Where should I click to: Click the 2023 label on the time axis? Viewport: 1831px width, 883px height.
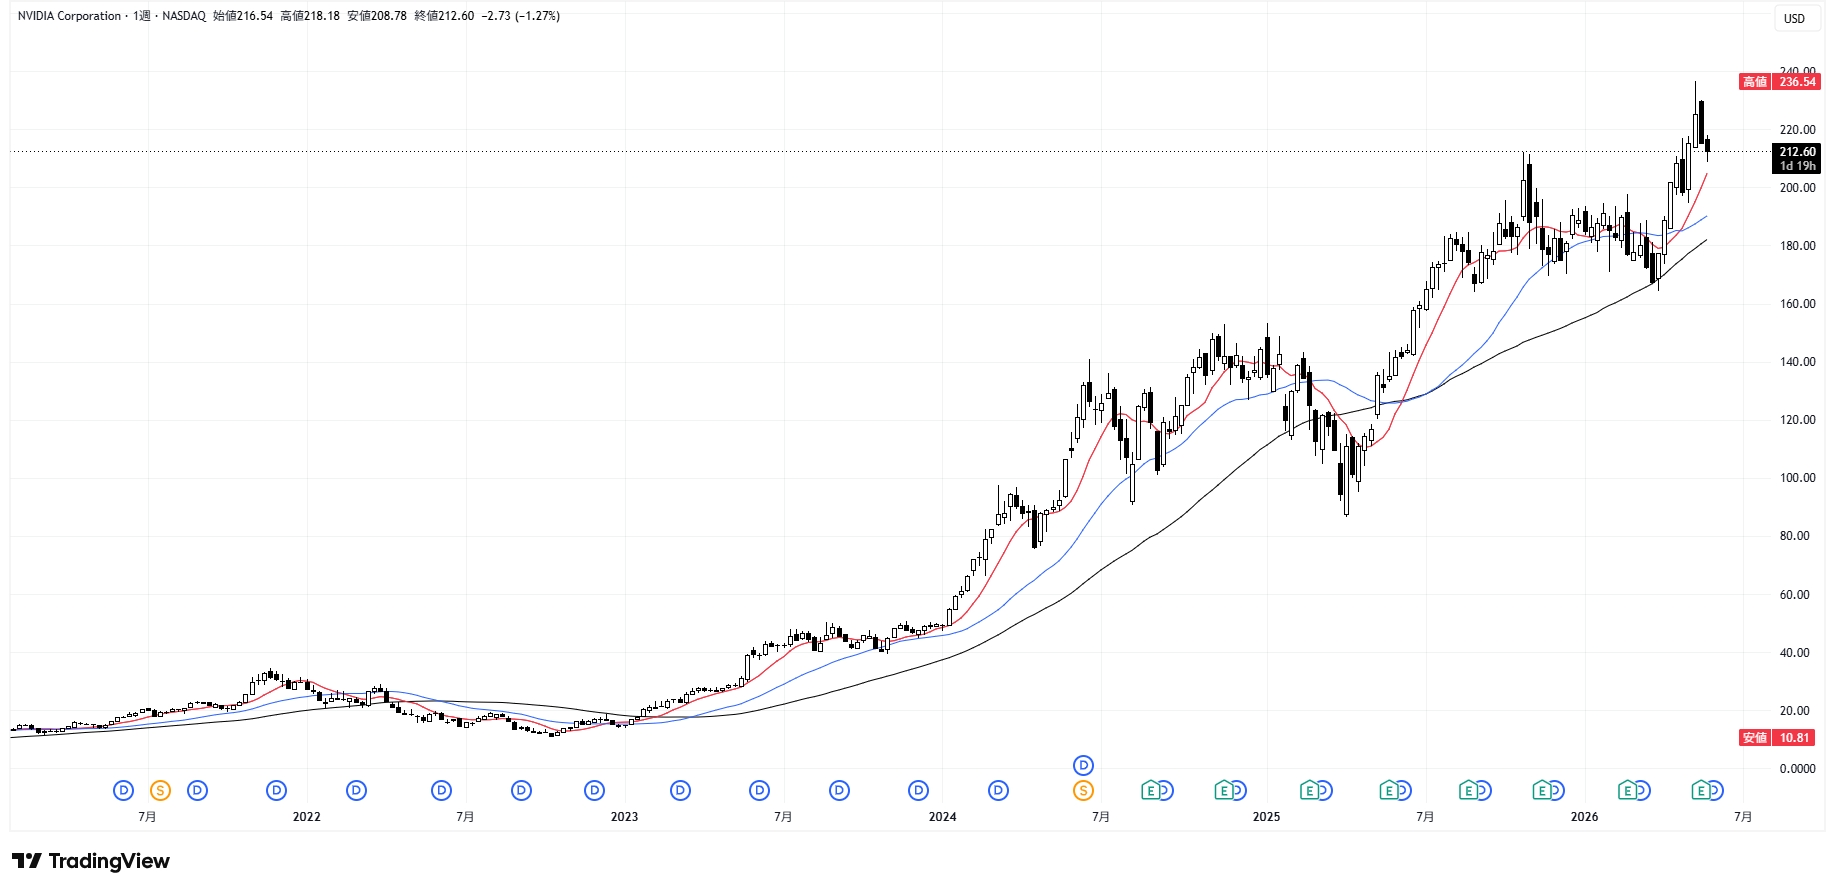(x=624, y=817)
